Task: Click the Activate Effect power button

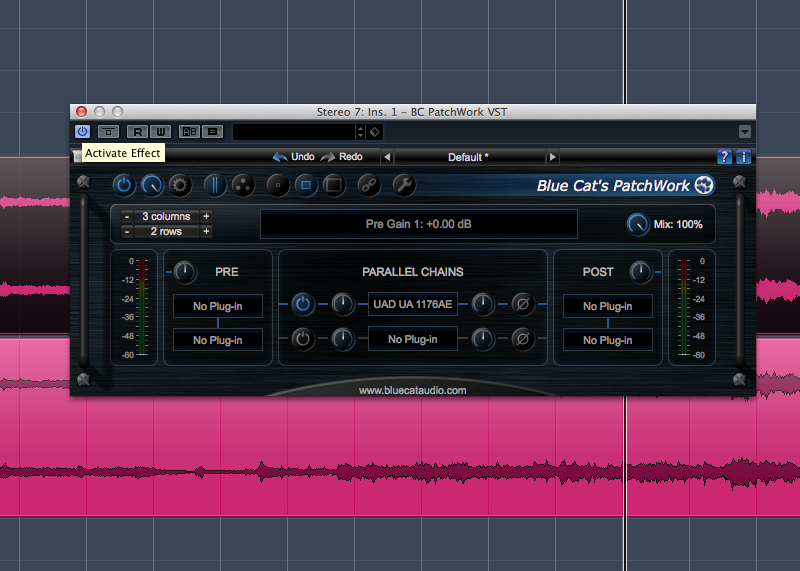Action: pyautogui.click(x=82, y=132)
